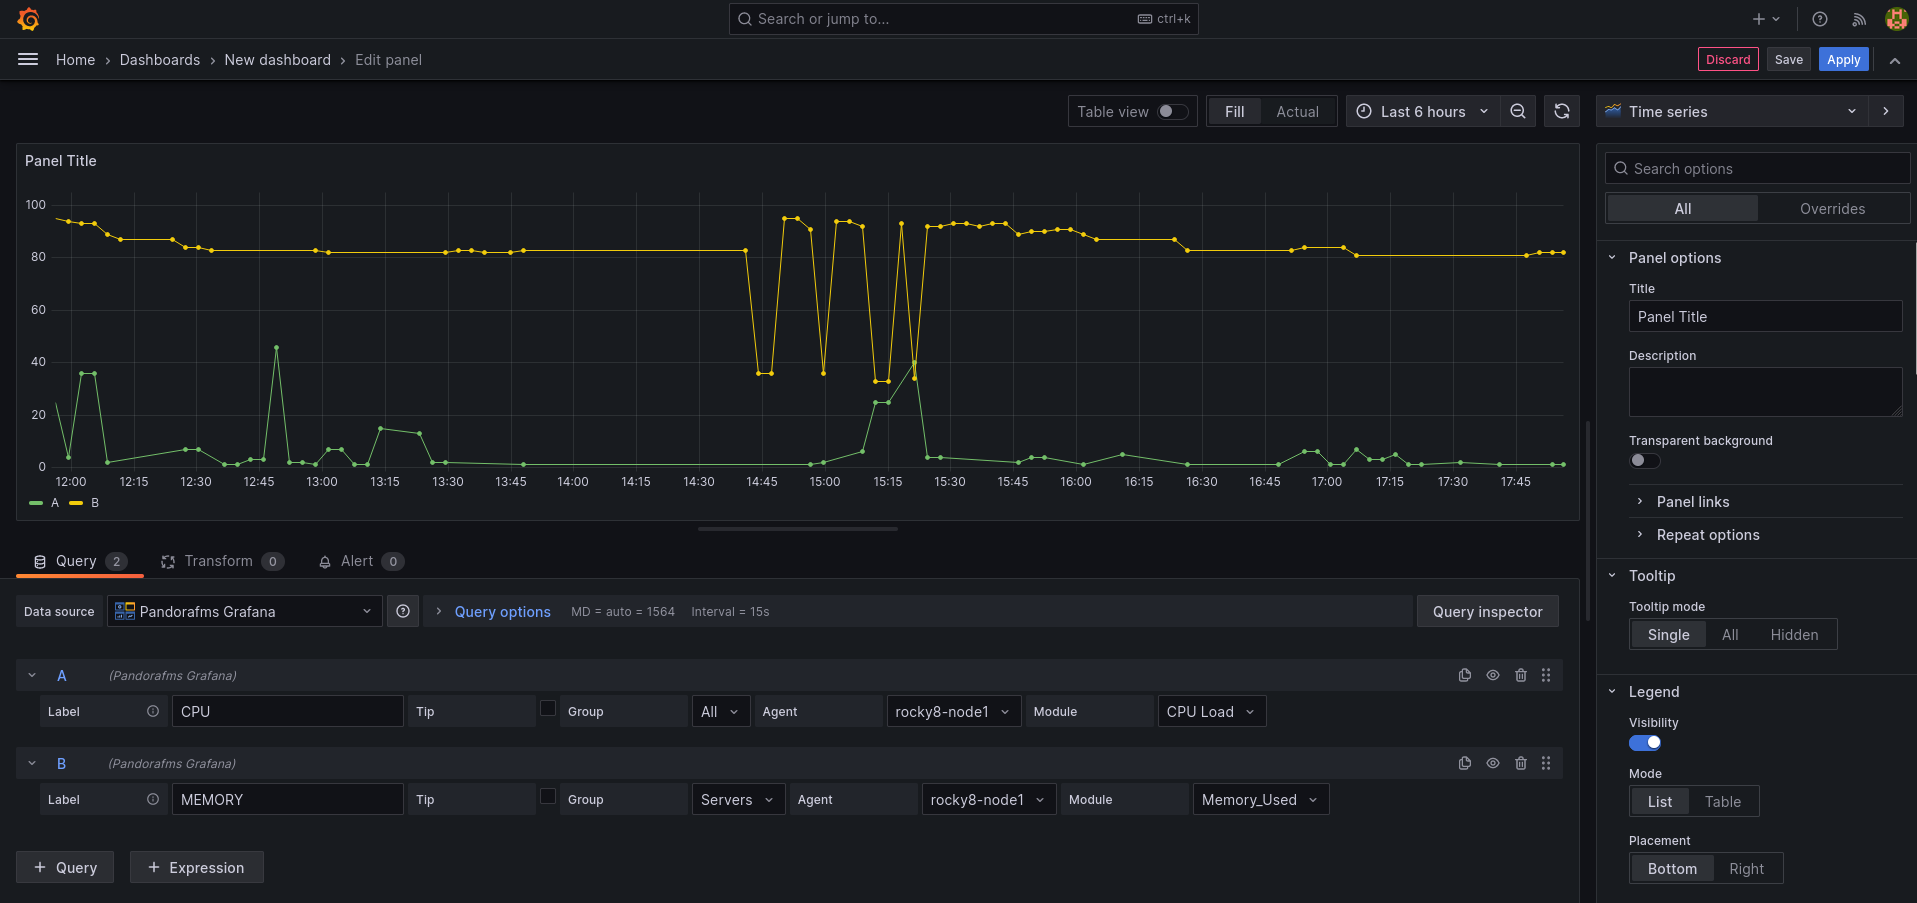Open the Pandorafms Grafana data source dropdown

(x=244, y=611)
